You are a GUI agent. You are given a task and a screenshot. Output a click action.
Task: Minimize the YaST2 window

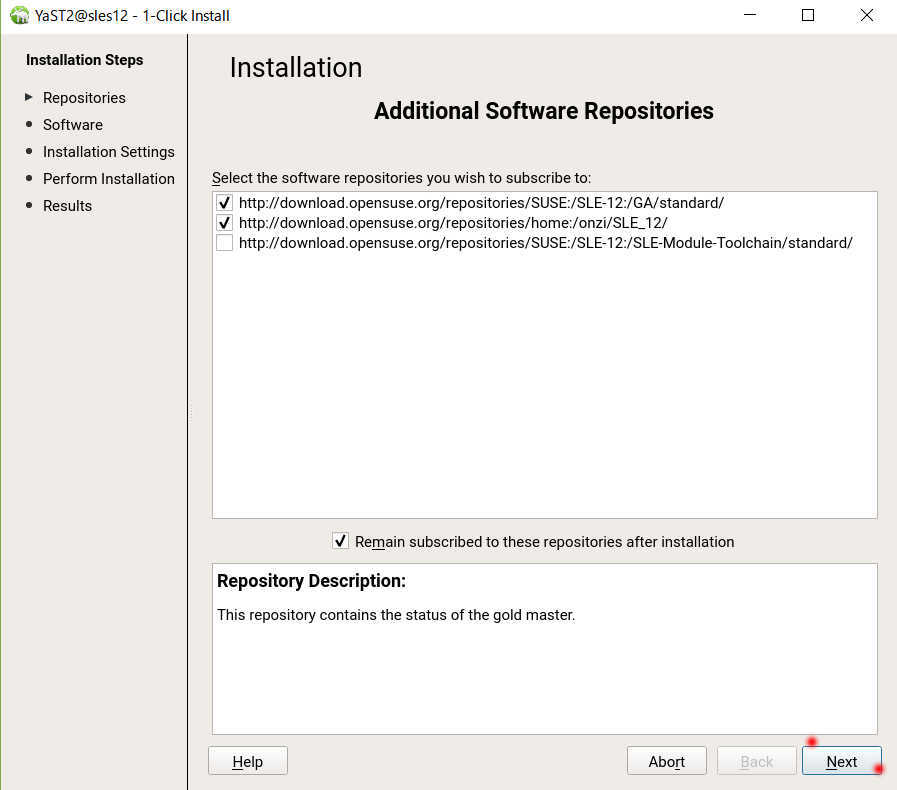tap(750, 15)
